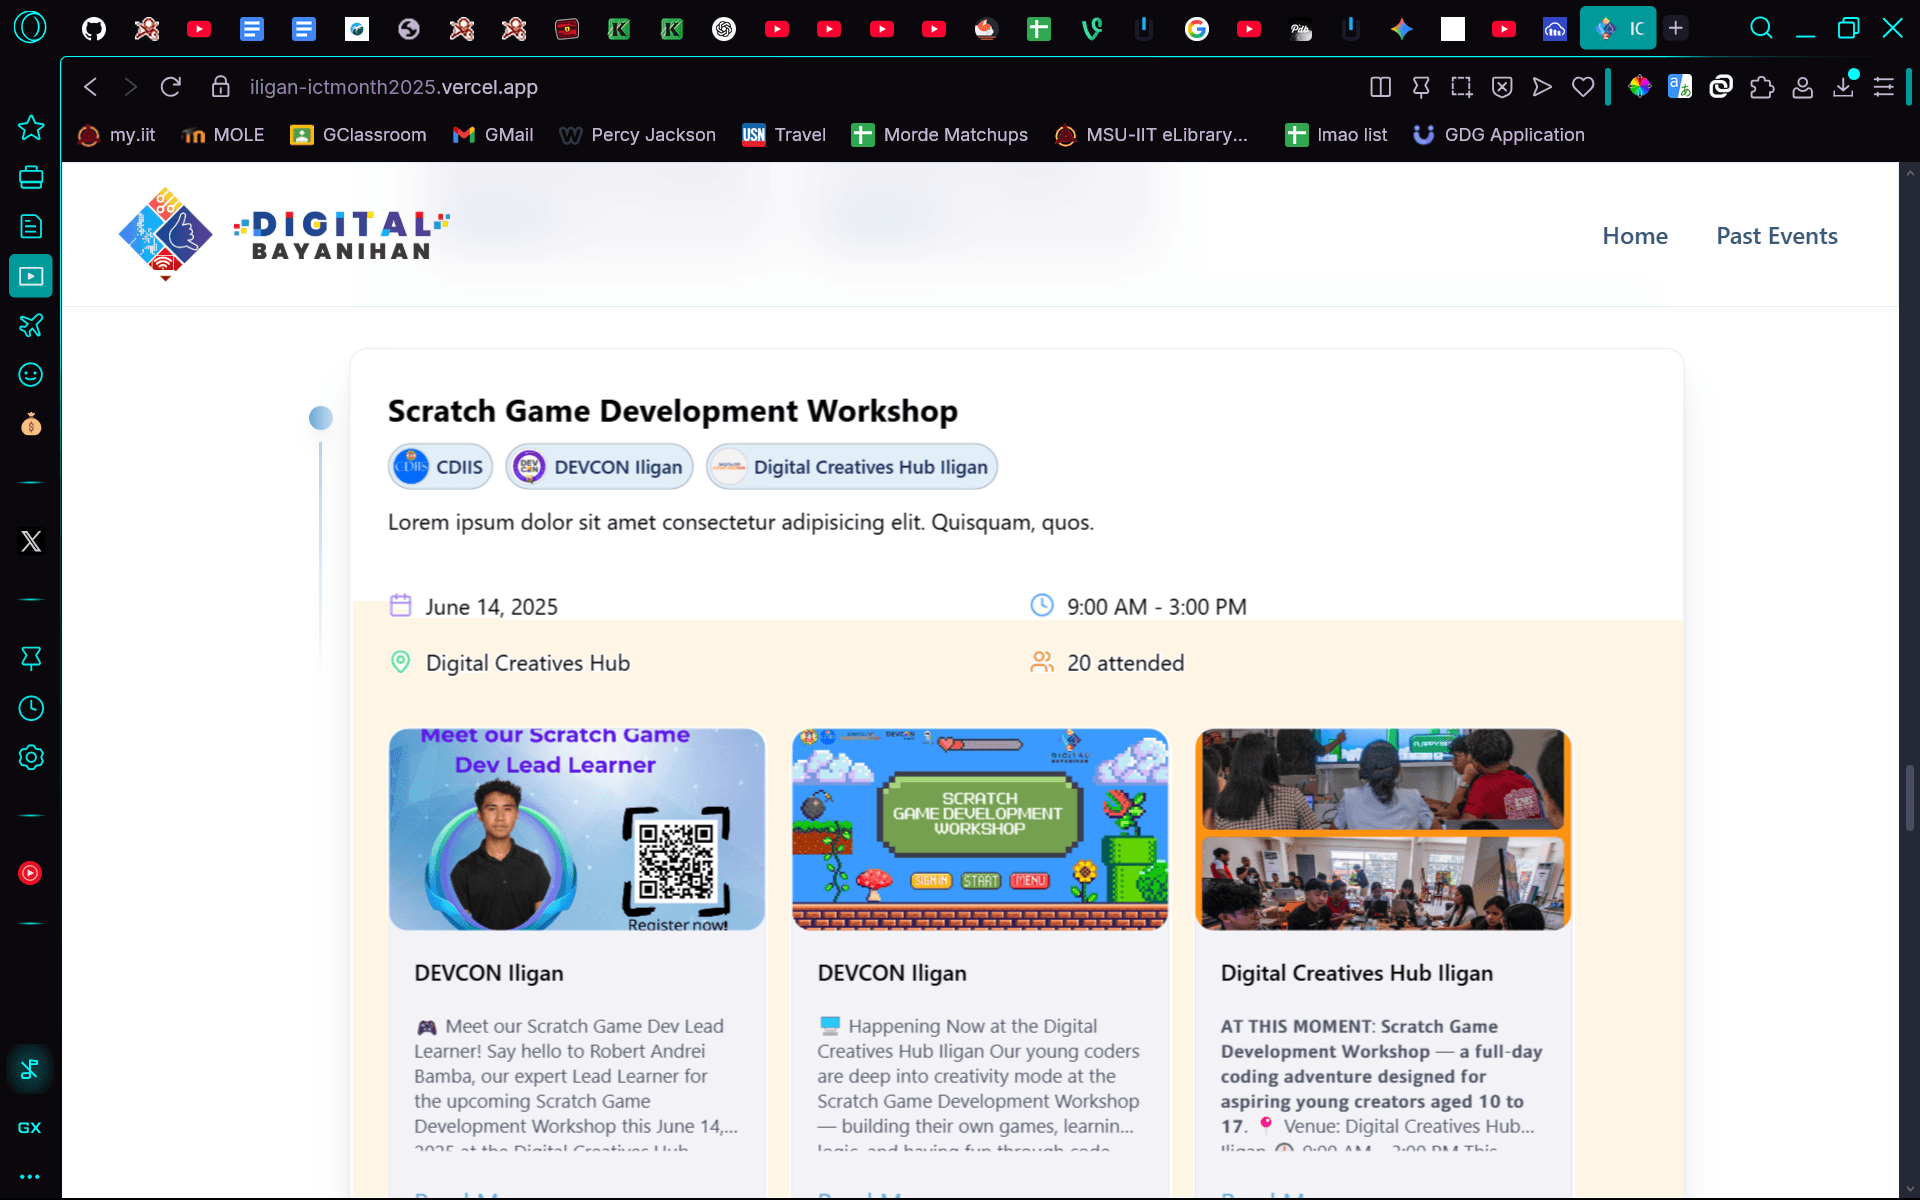This screenshot has width=1920, height=1200.
Task: Click the June 14, 2025 date
Action: (491, 607)
